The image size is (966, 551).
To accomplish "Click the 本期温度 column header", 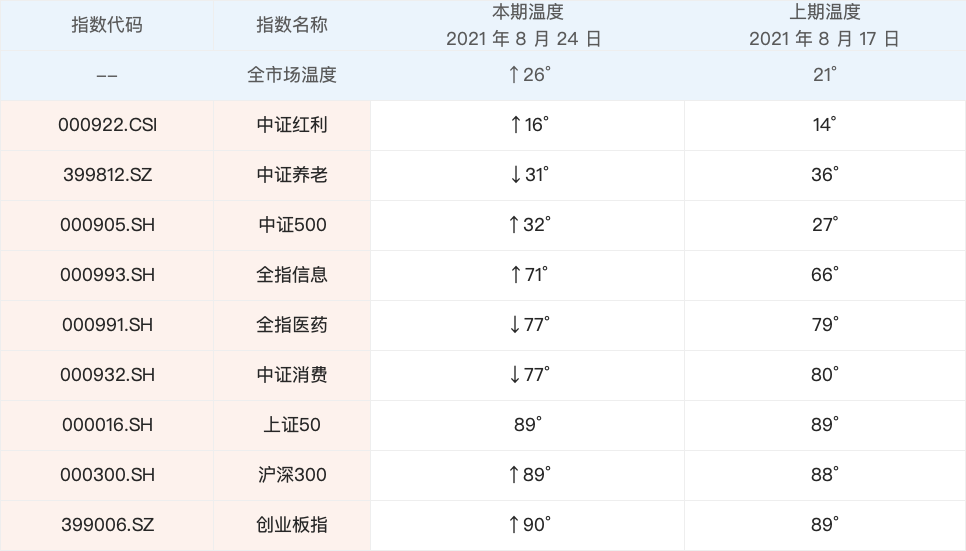I will [x=527, y=13].
